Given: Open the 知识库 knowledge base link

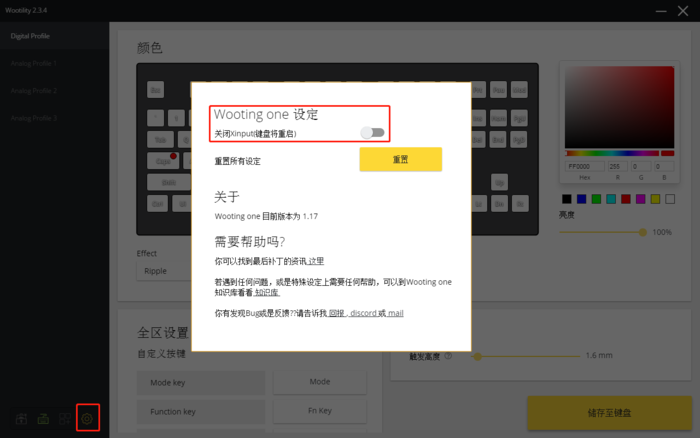Looking at the screenshot, I should (x=267, y=292).
